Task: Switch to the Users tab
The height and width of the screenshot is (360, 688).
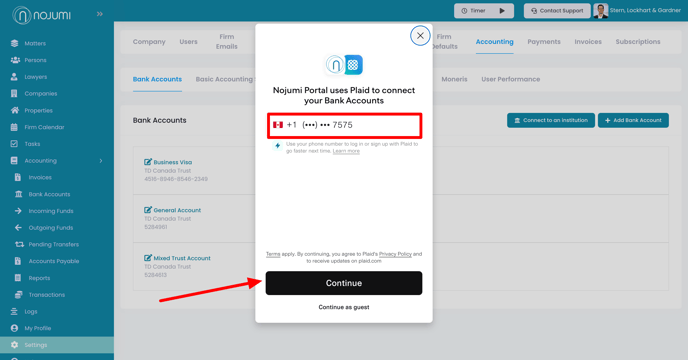Action: [x=188, y=42]
